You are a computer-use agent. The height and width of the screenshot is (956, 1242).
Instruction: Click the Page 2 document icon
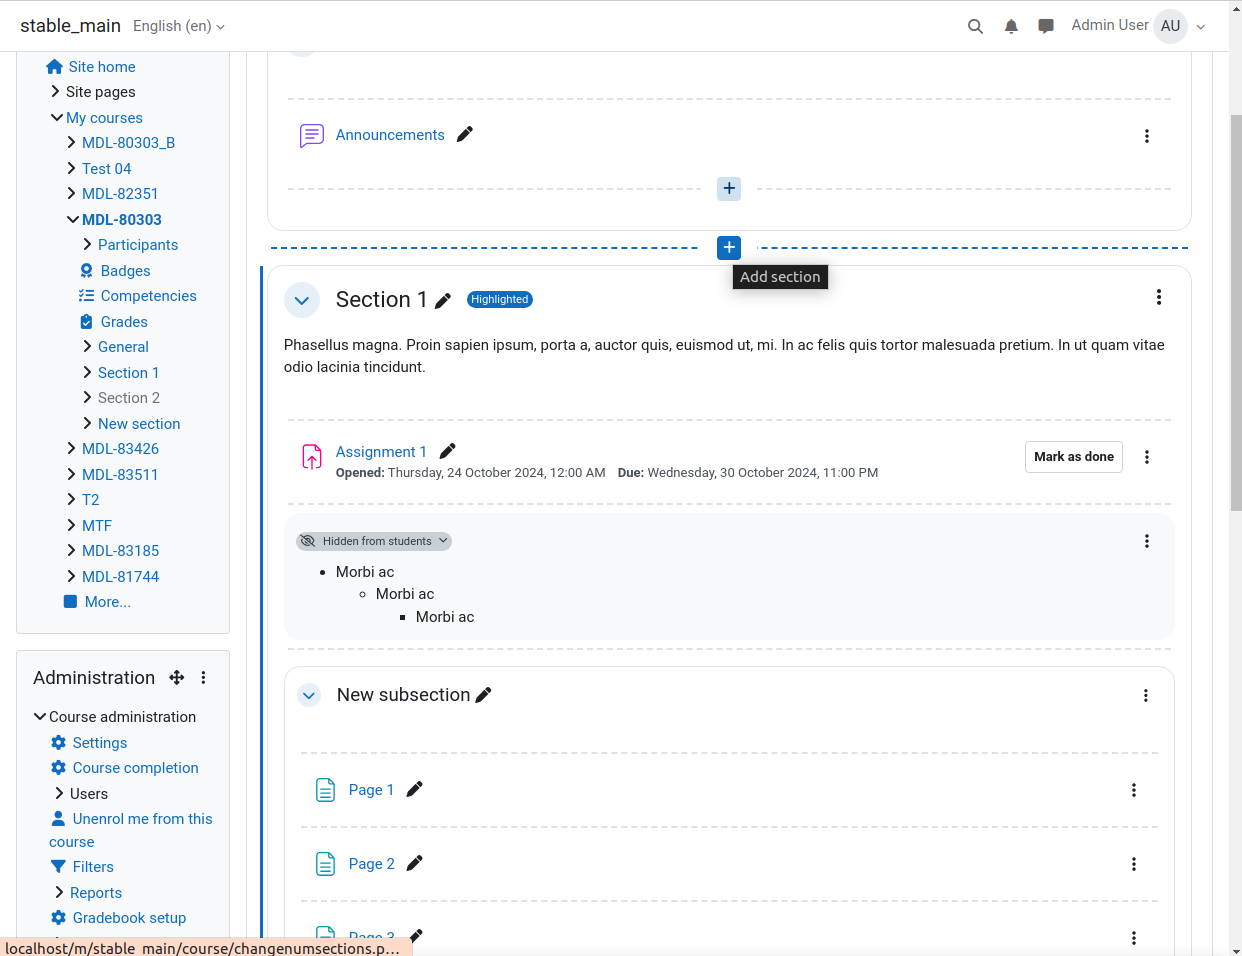tap(325, 864)
